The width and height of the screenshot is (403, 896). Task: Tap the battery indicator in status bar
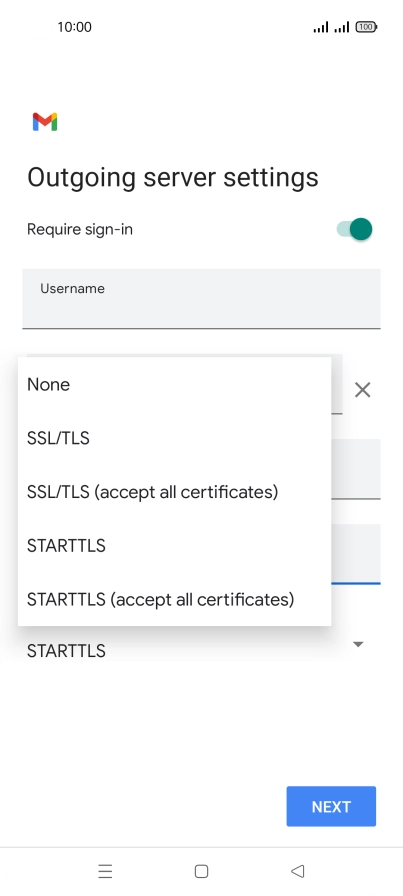[366, 27]
